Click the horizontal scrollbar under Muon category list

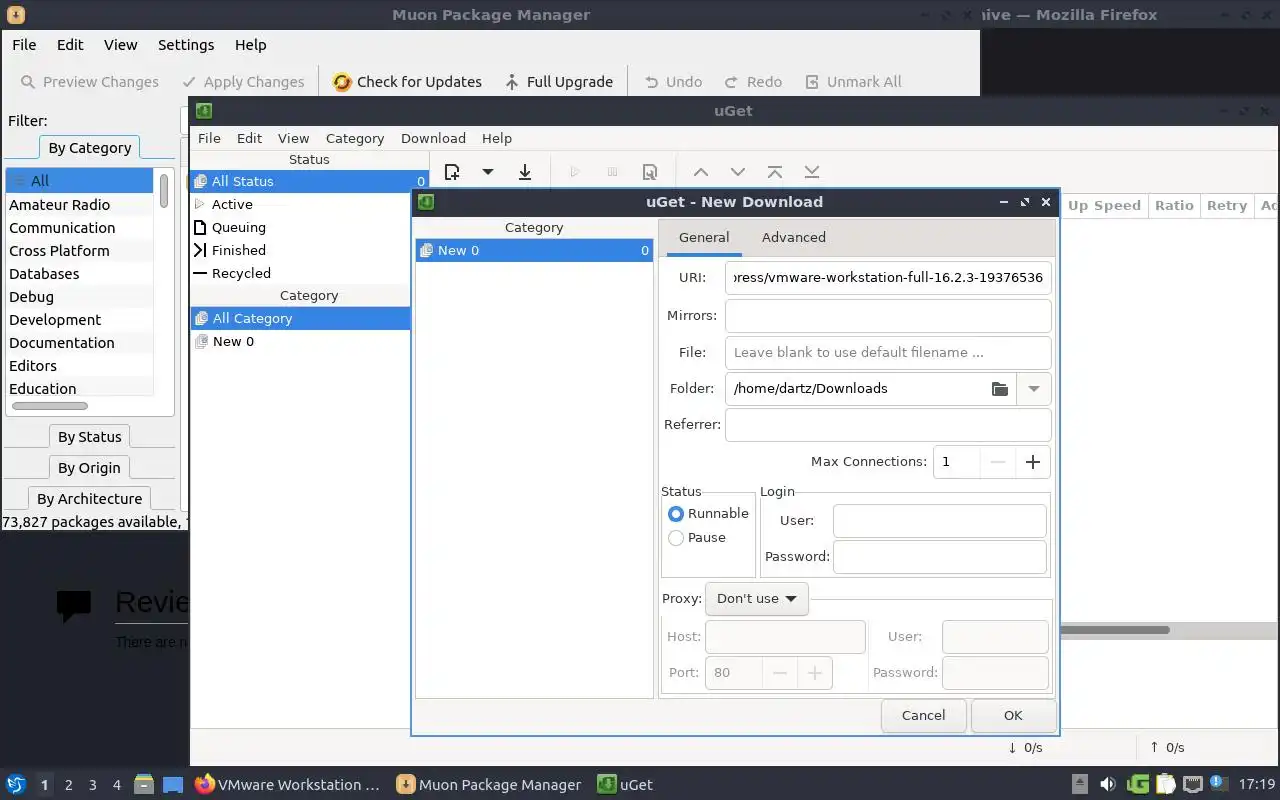(49, 406)
